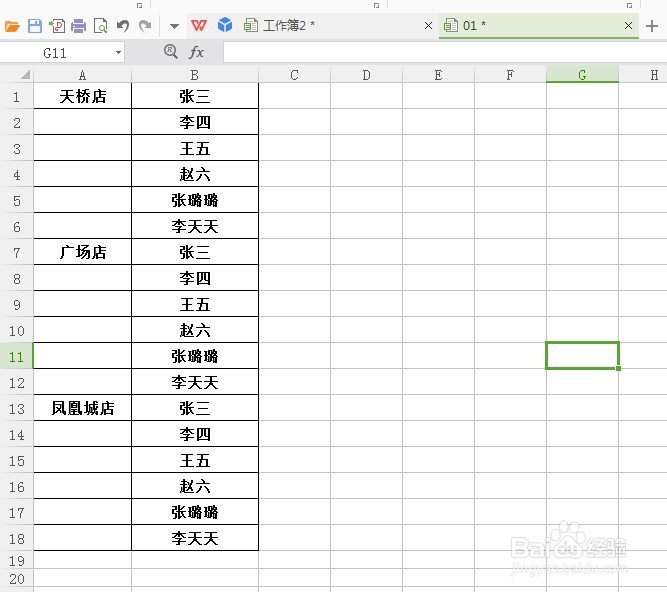Select all cells via corner triangle
This screenshot has height=592, width=667.
[25, 75]
